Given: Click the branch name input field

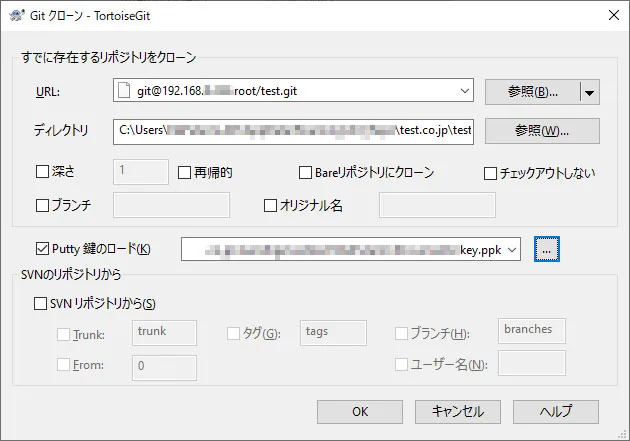Looking at the screenshot, I should click(x=171, y=205).
